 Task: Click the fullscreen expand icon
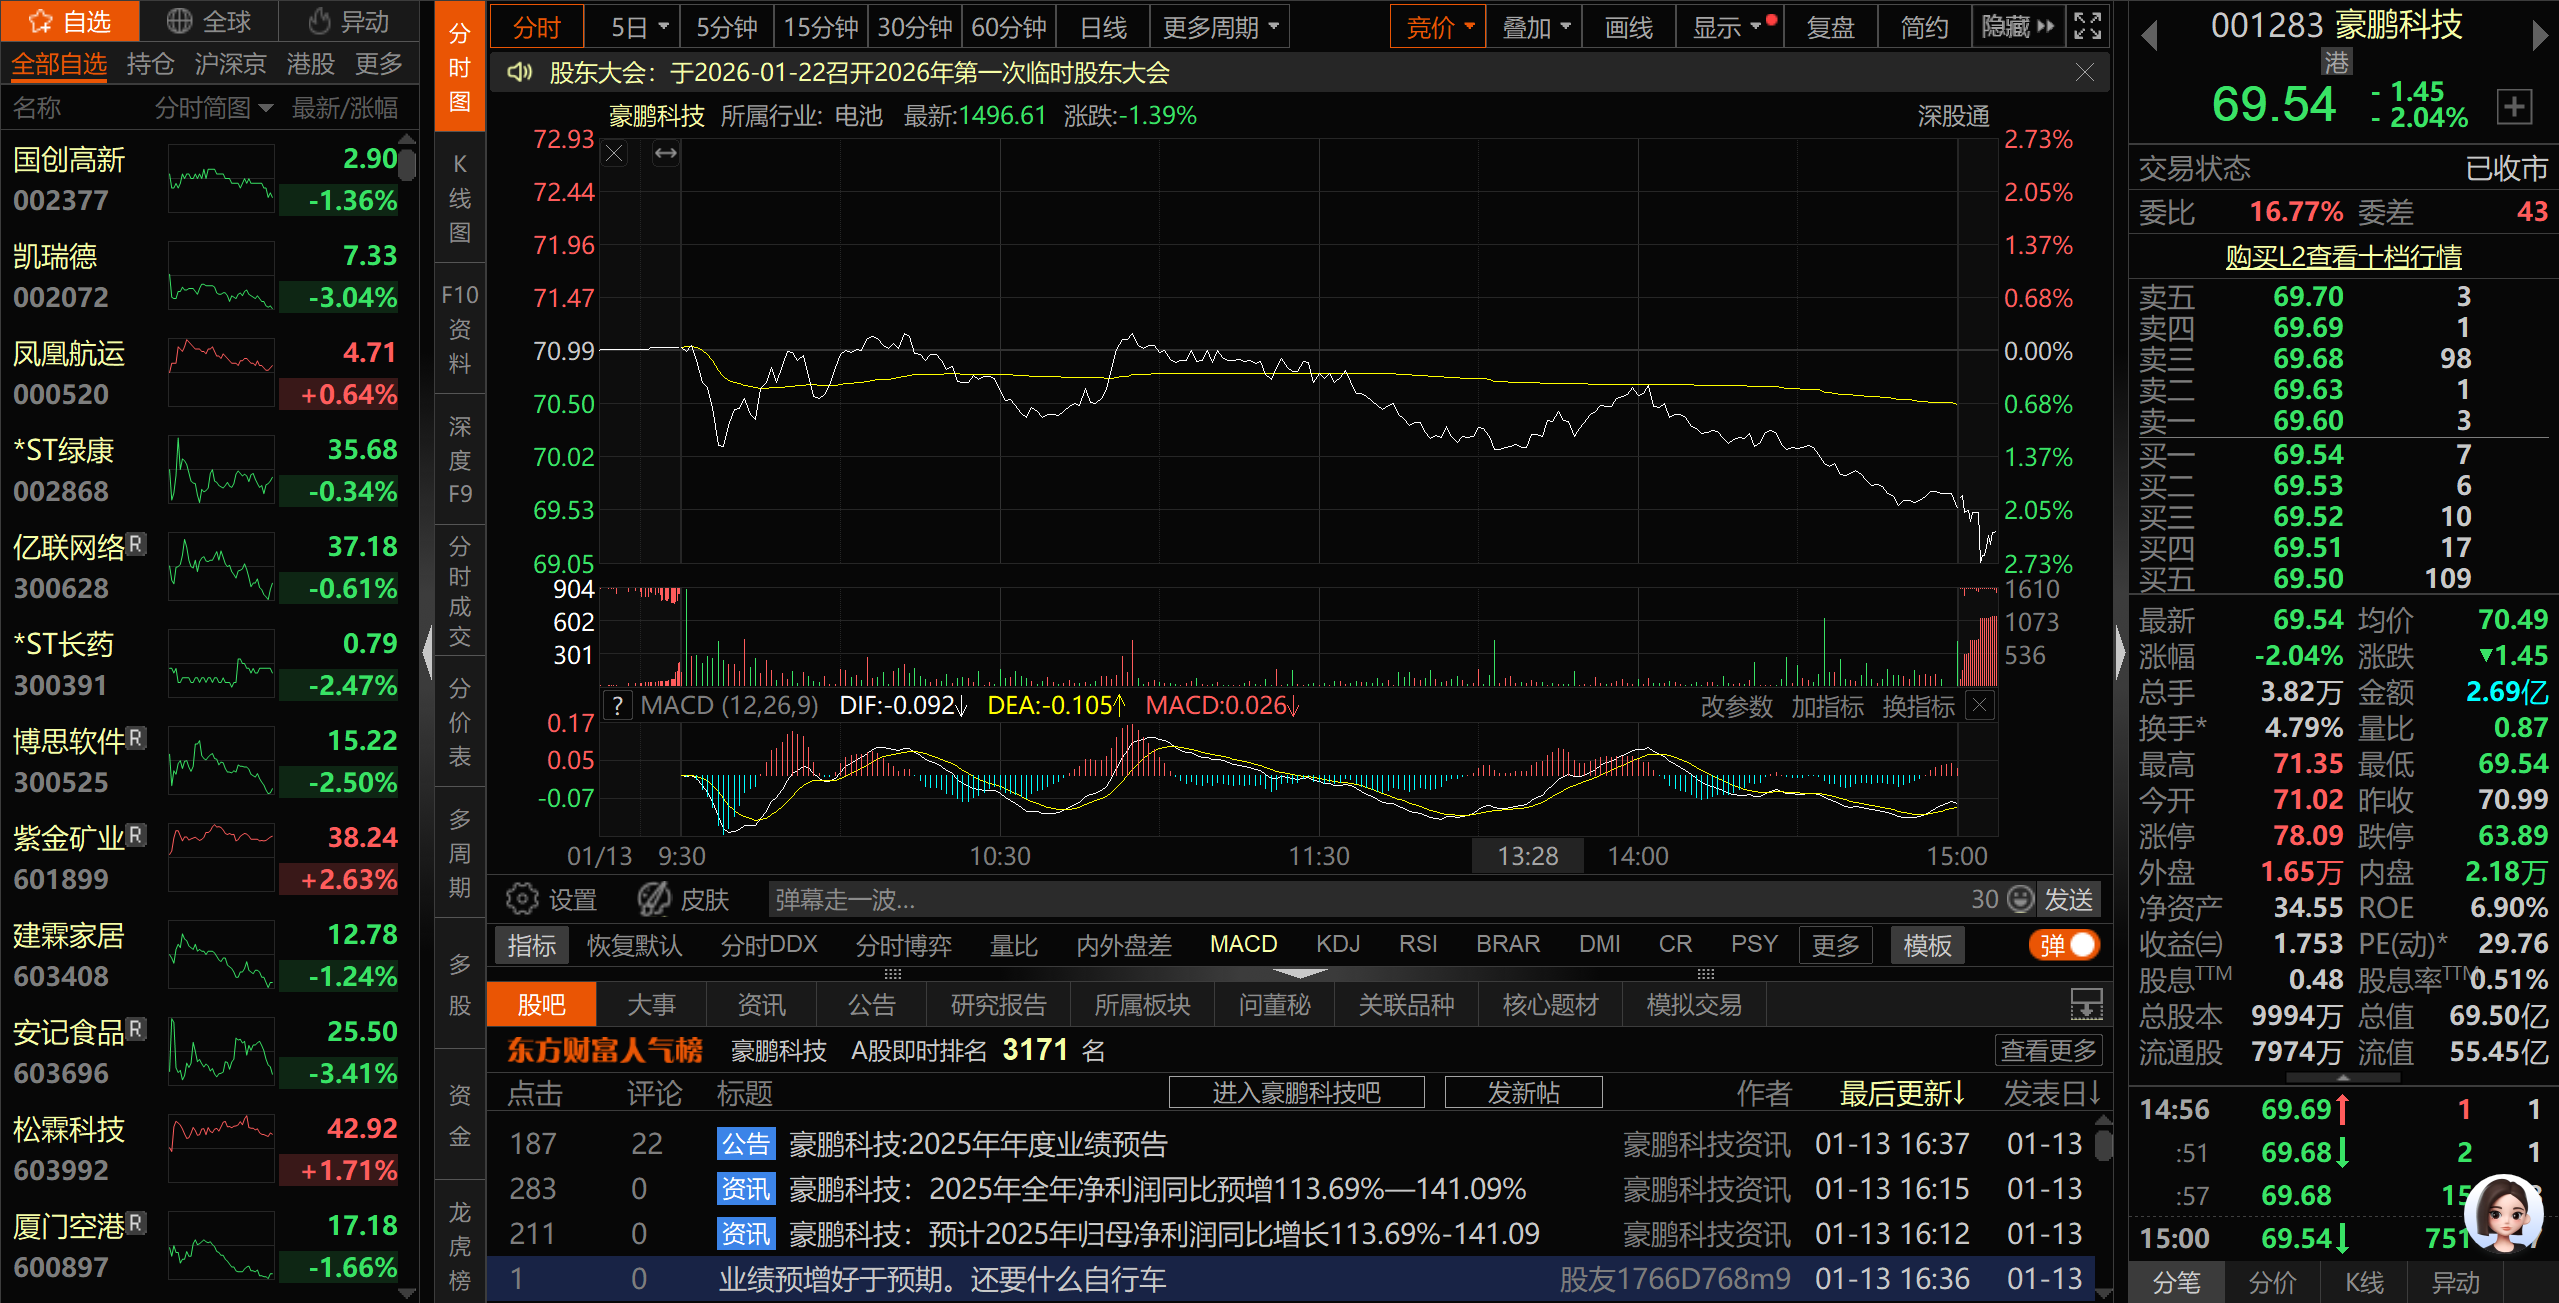[x=2088, y=26]
